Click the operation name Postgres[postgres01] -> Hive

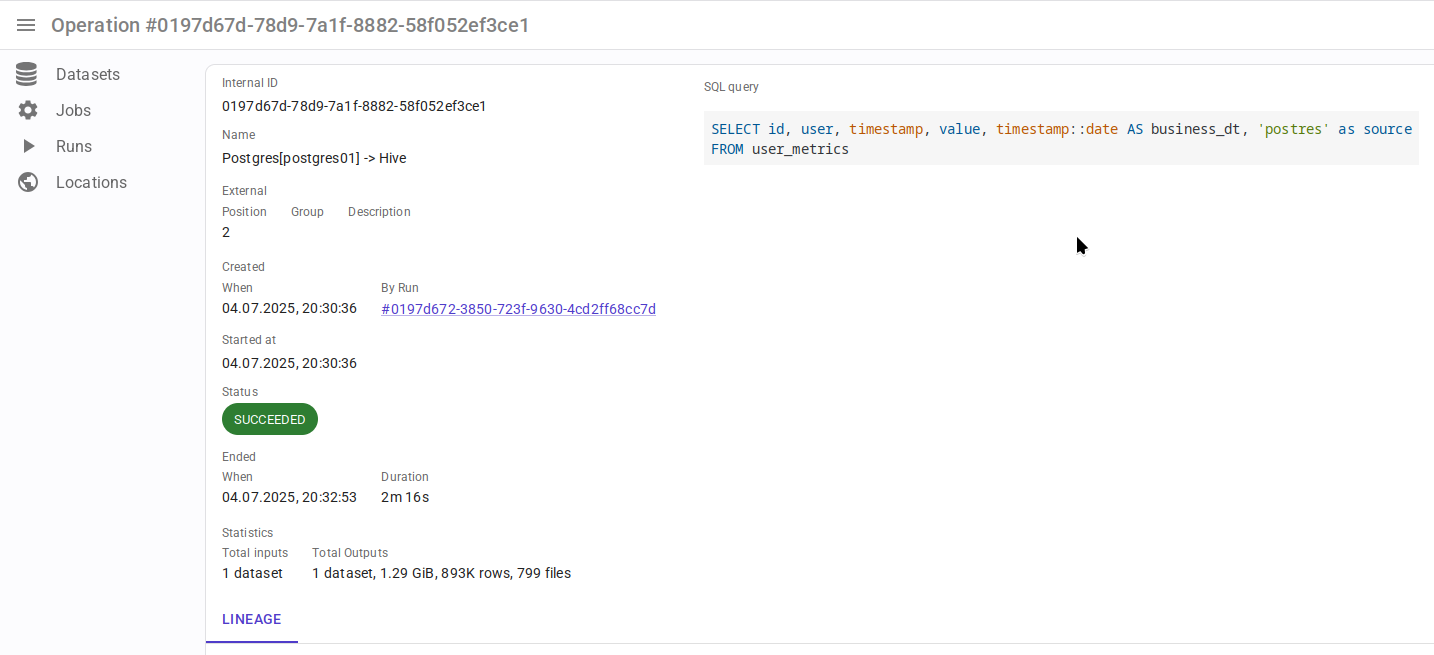pos(314,158)
